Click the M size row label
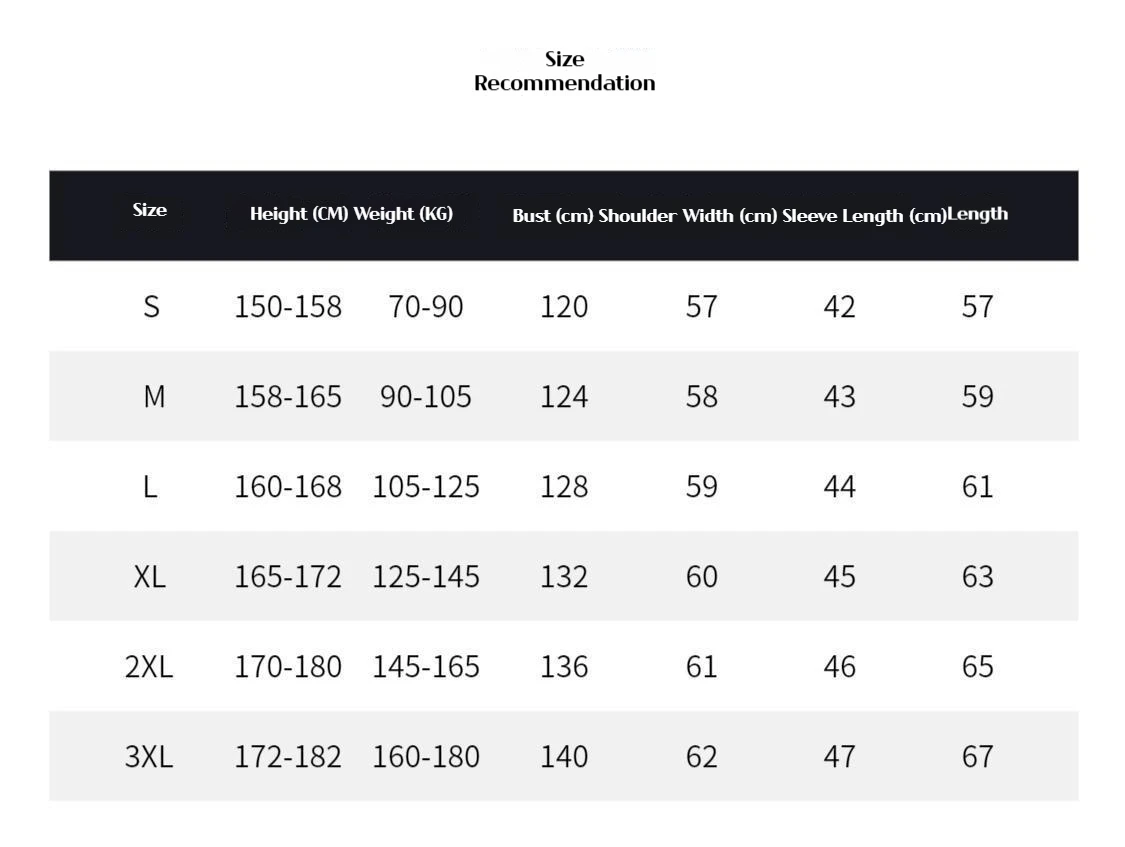The image size is (1125, 847). [153, 396]
